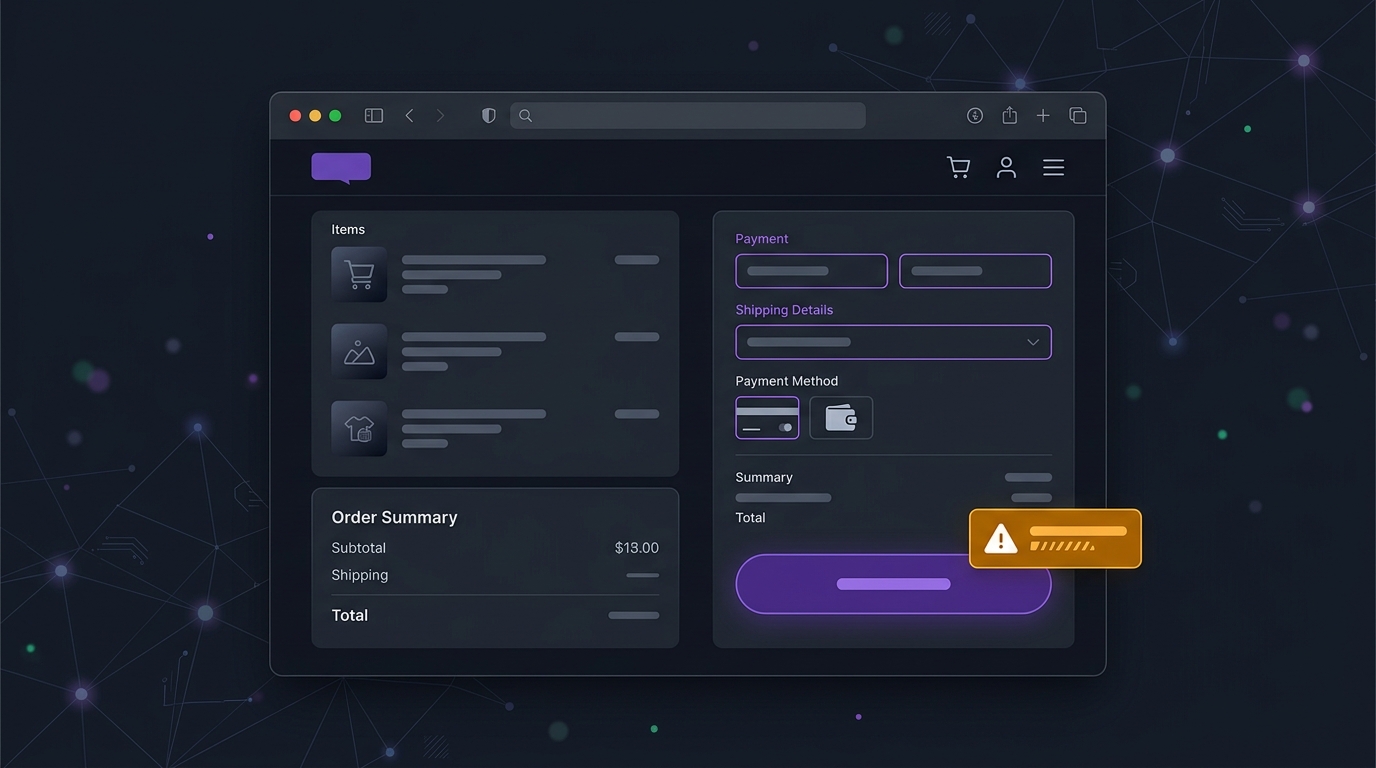Viewport: 1376px width, 768px height.
Task: Show the tab overview icon
Action: (x=1078, y=116)
